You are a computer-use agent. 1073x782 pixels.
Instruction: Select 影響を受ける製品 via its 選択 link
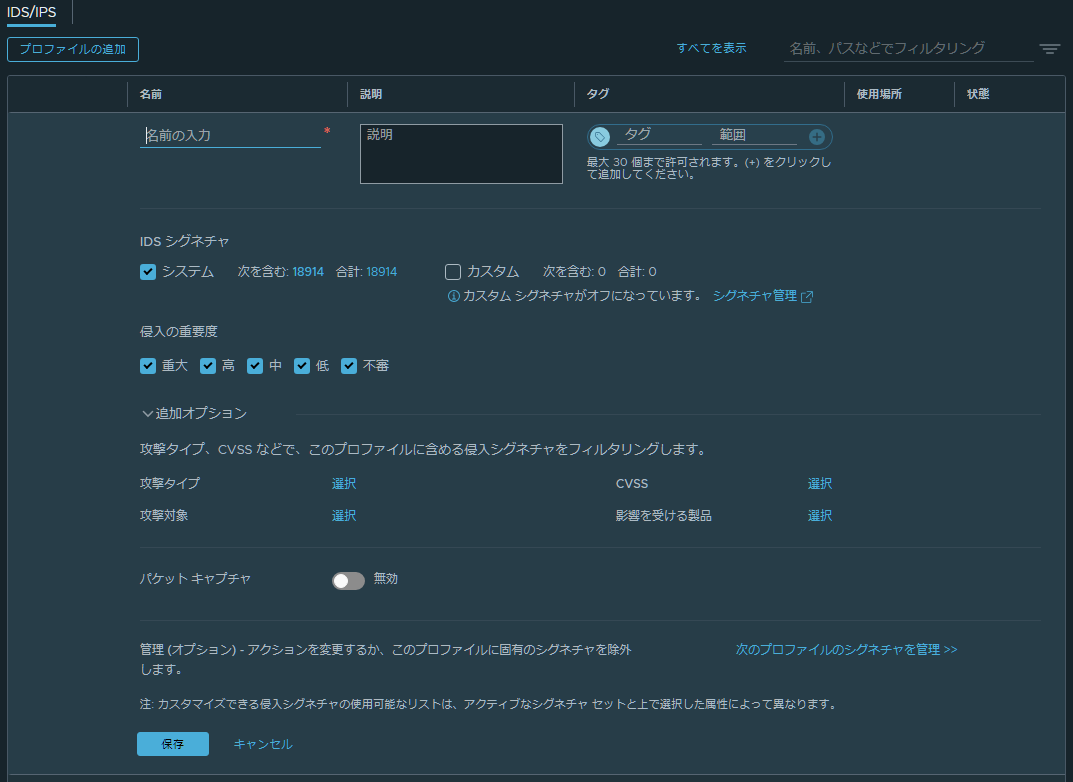coord(820,515)
